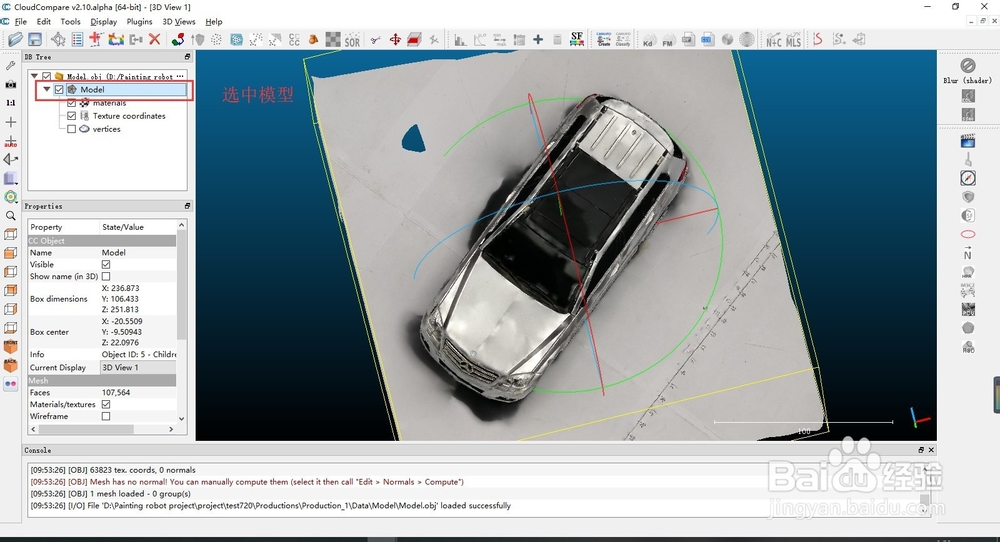Open the Cross Section red box tool
Viewport: 1000px width, 542px height.
coord(415,40)
